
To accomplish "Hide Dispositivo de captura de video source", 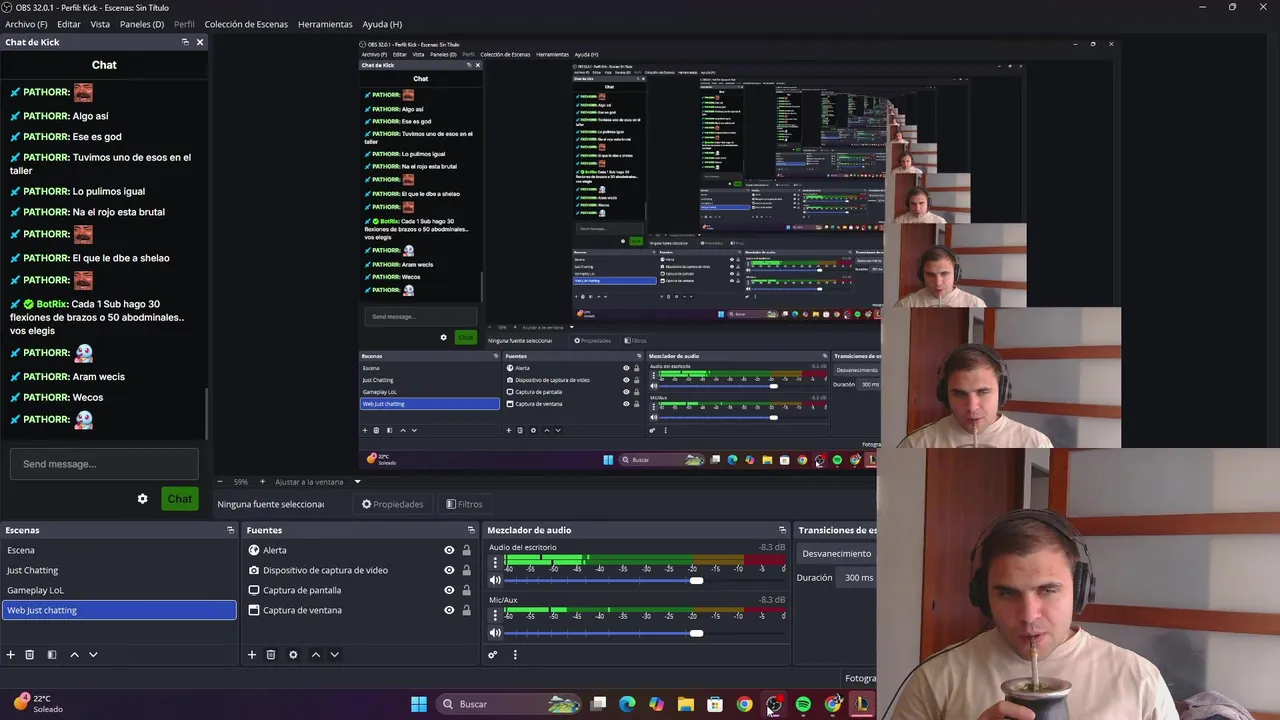I will click(x=449, y=570).
